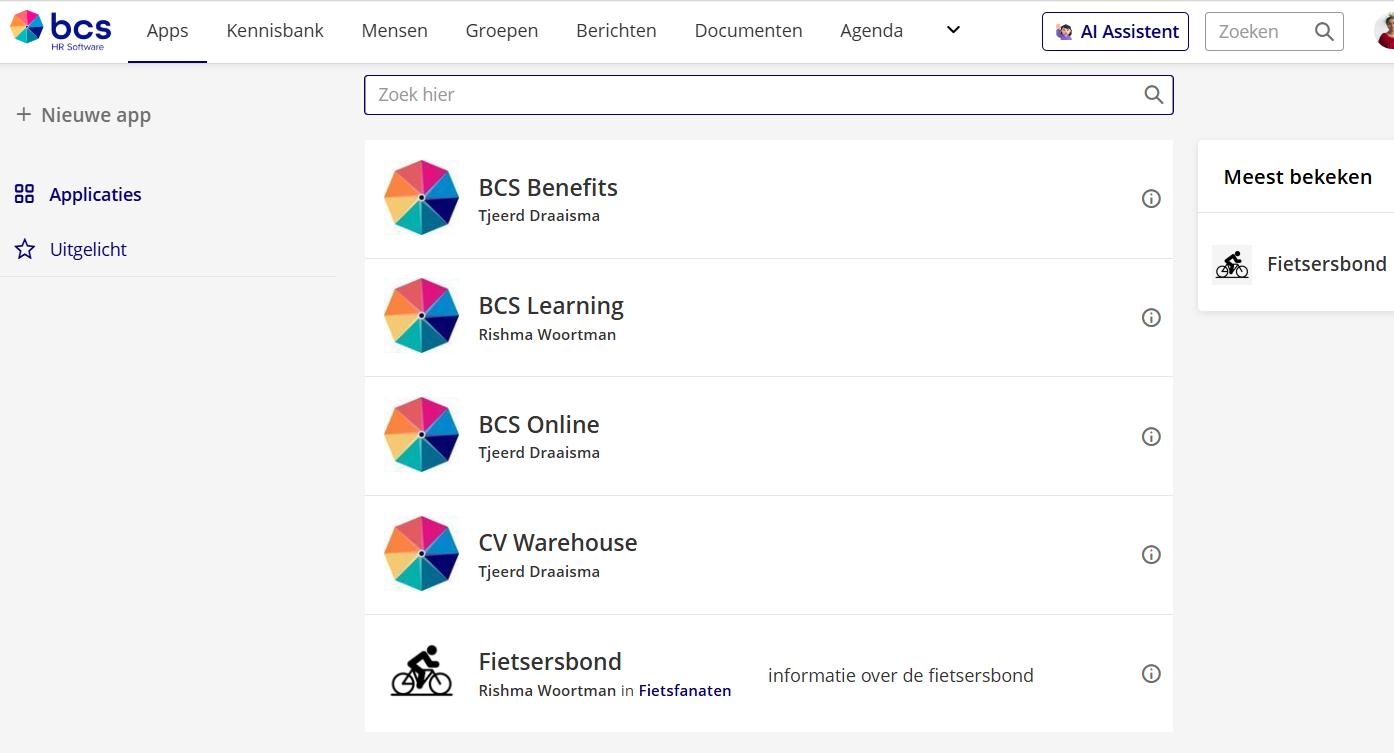Click magnifier icon in top Zoeken box

pos(1324,32)
